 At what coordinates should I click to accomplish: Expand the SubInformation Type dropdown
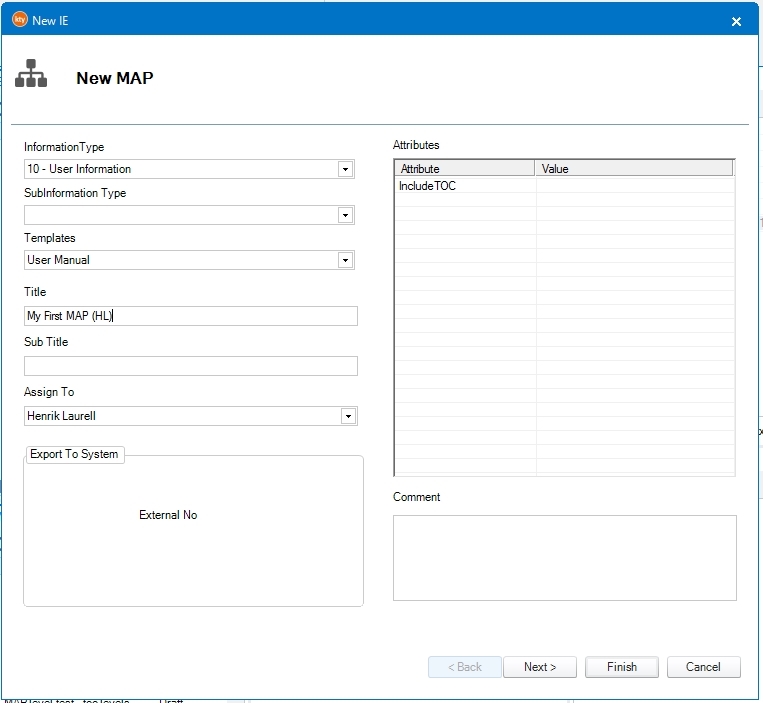click(345, 215)
